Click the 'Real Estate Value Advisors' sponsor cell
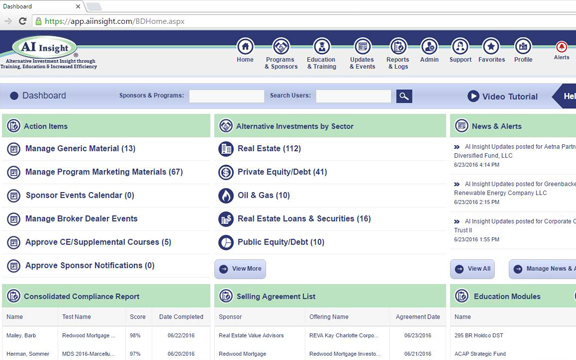 pyautogui.click(x=251, y=335)
